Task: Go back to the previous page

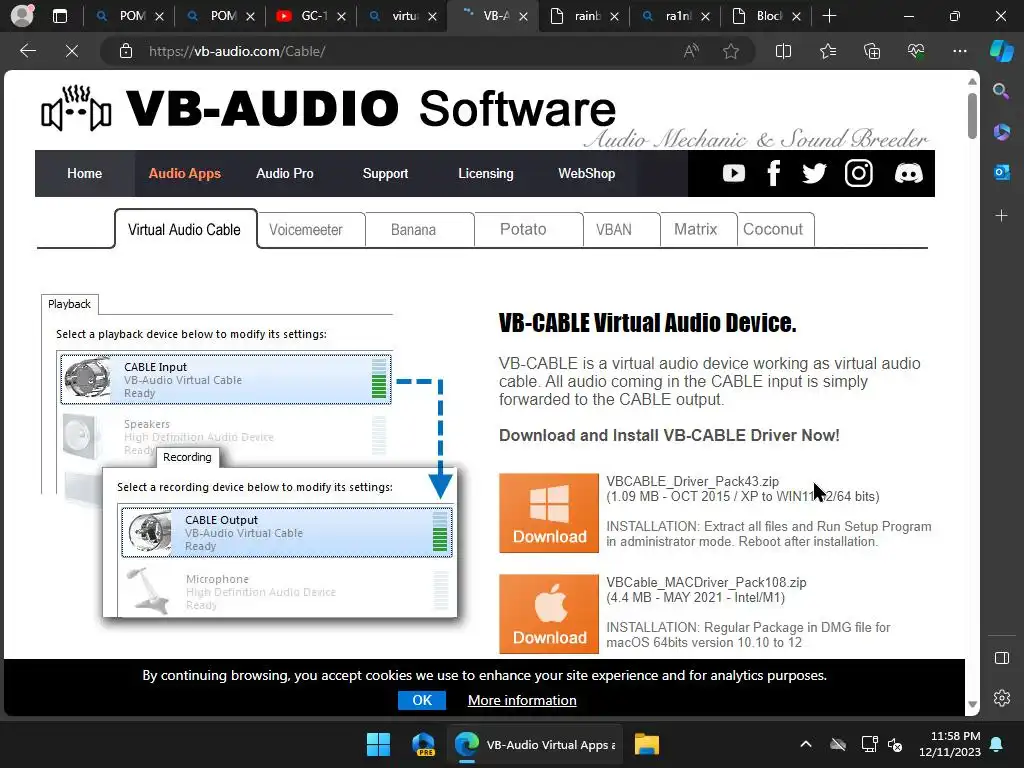Action: [27, 51]
